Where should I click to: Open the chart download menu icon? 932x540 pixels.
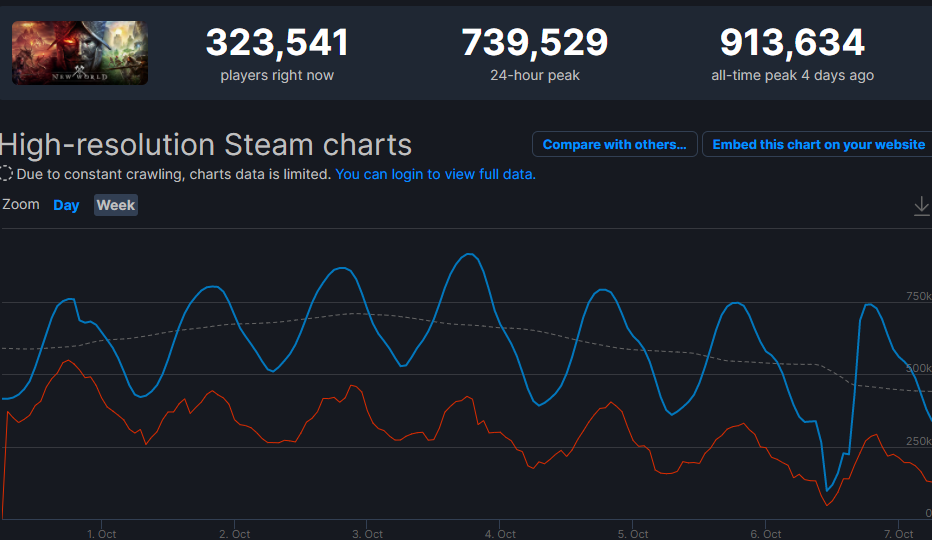921,206
